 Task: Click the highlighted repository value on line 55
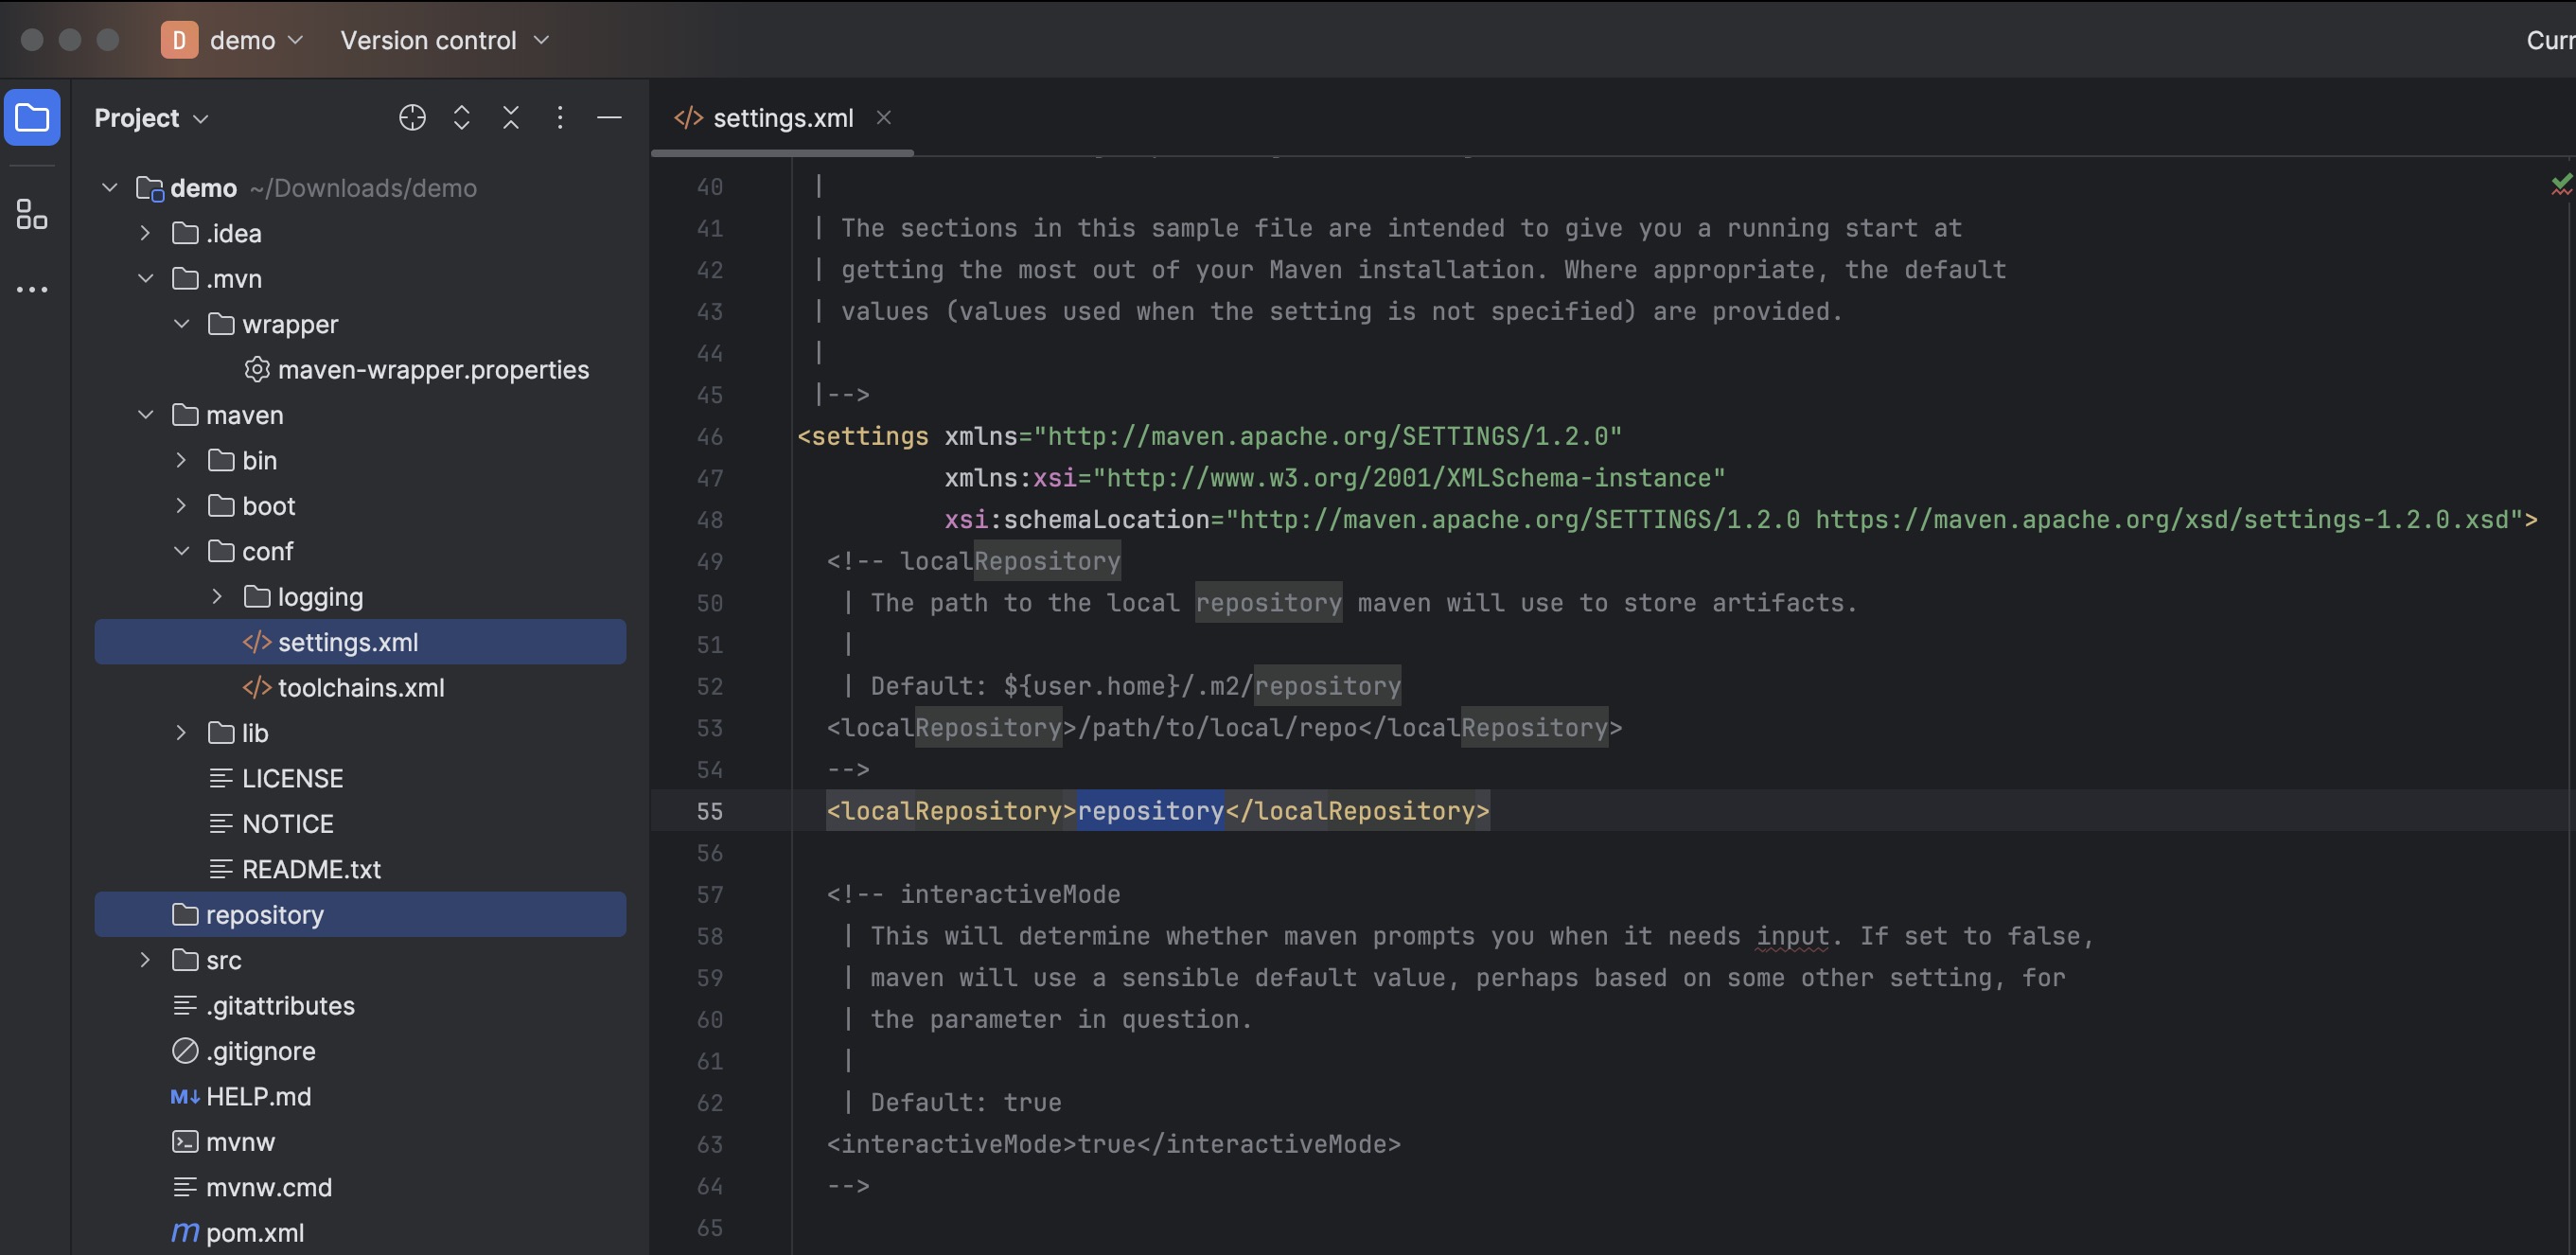click(x=1151, y=811)
